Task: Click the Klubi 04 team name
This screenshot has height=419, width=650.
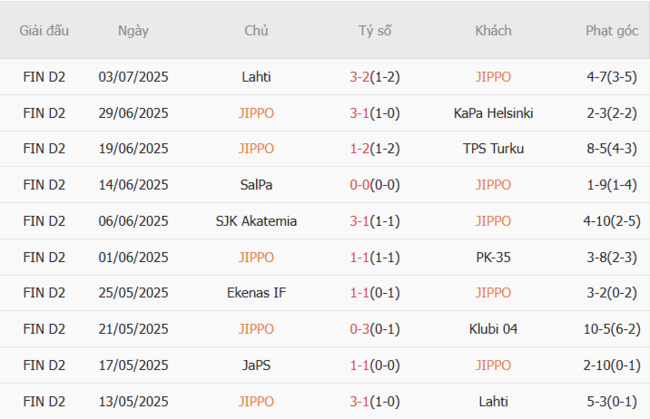Action: (x=493, y=329)
